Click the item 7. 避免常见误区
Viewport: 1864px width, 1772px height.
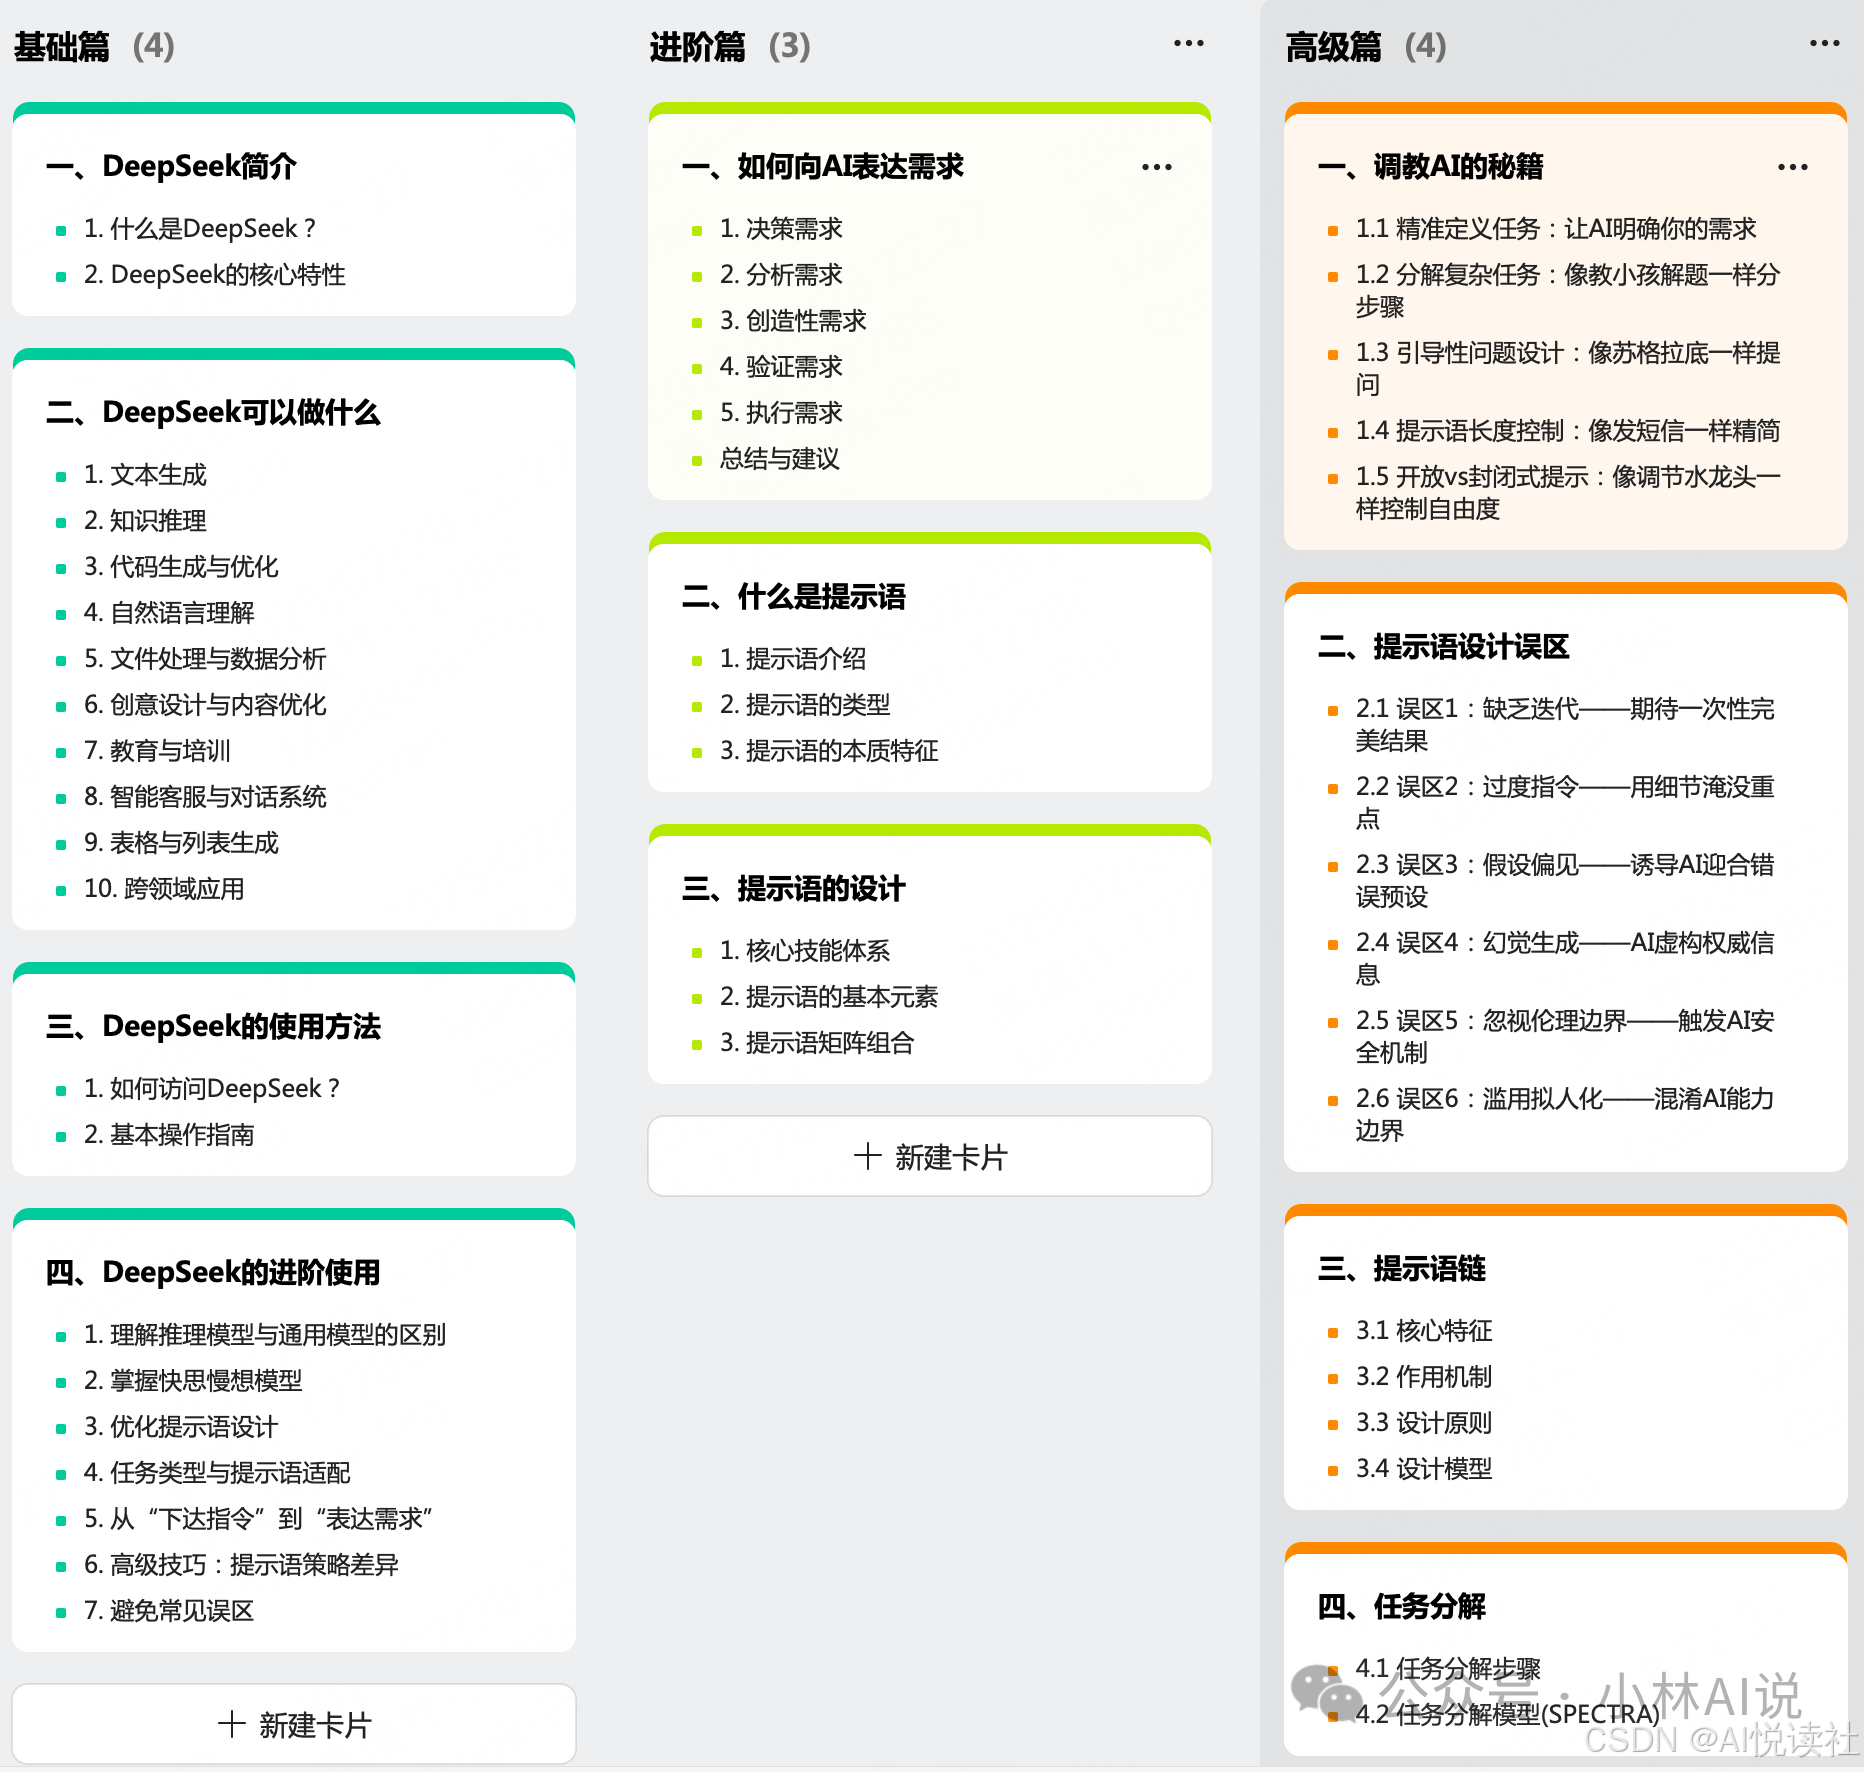(x=169, y=1611)
